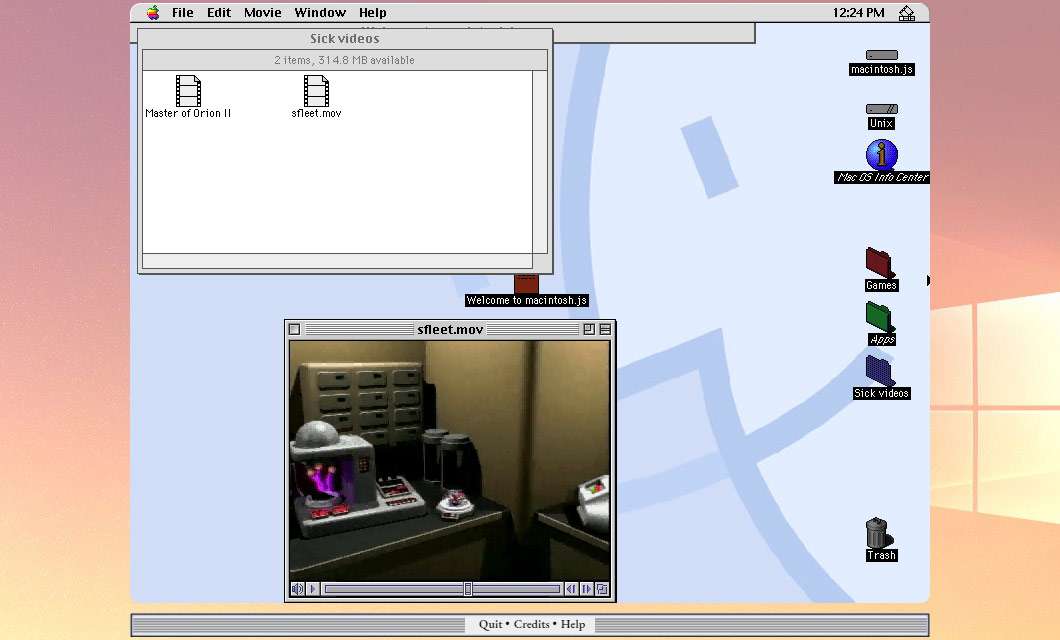Open the Apple menu
The image size is (1060, 640).
pos(153,13)
